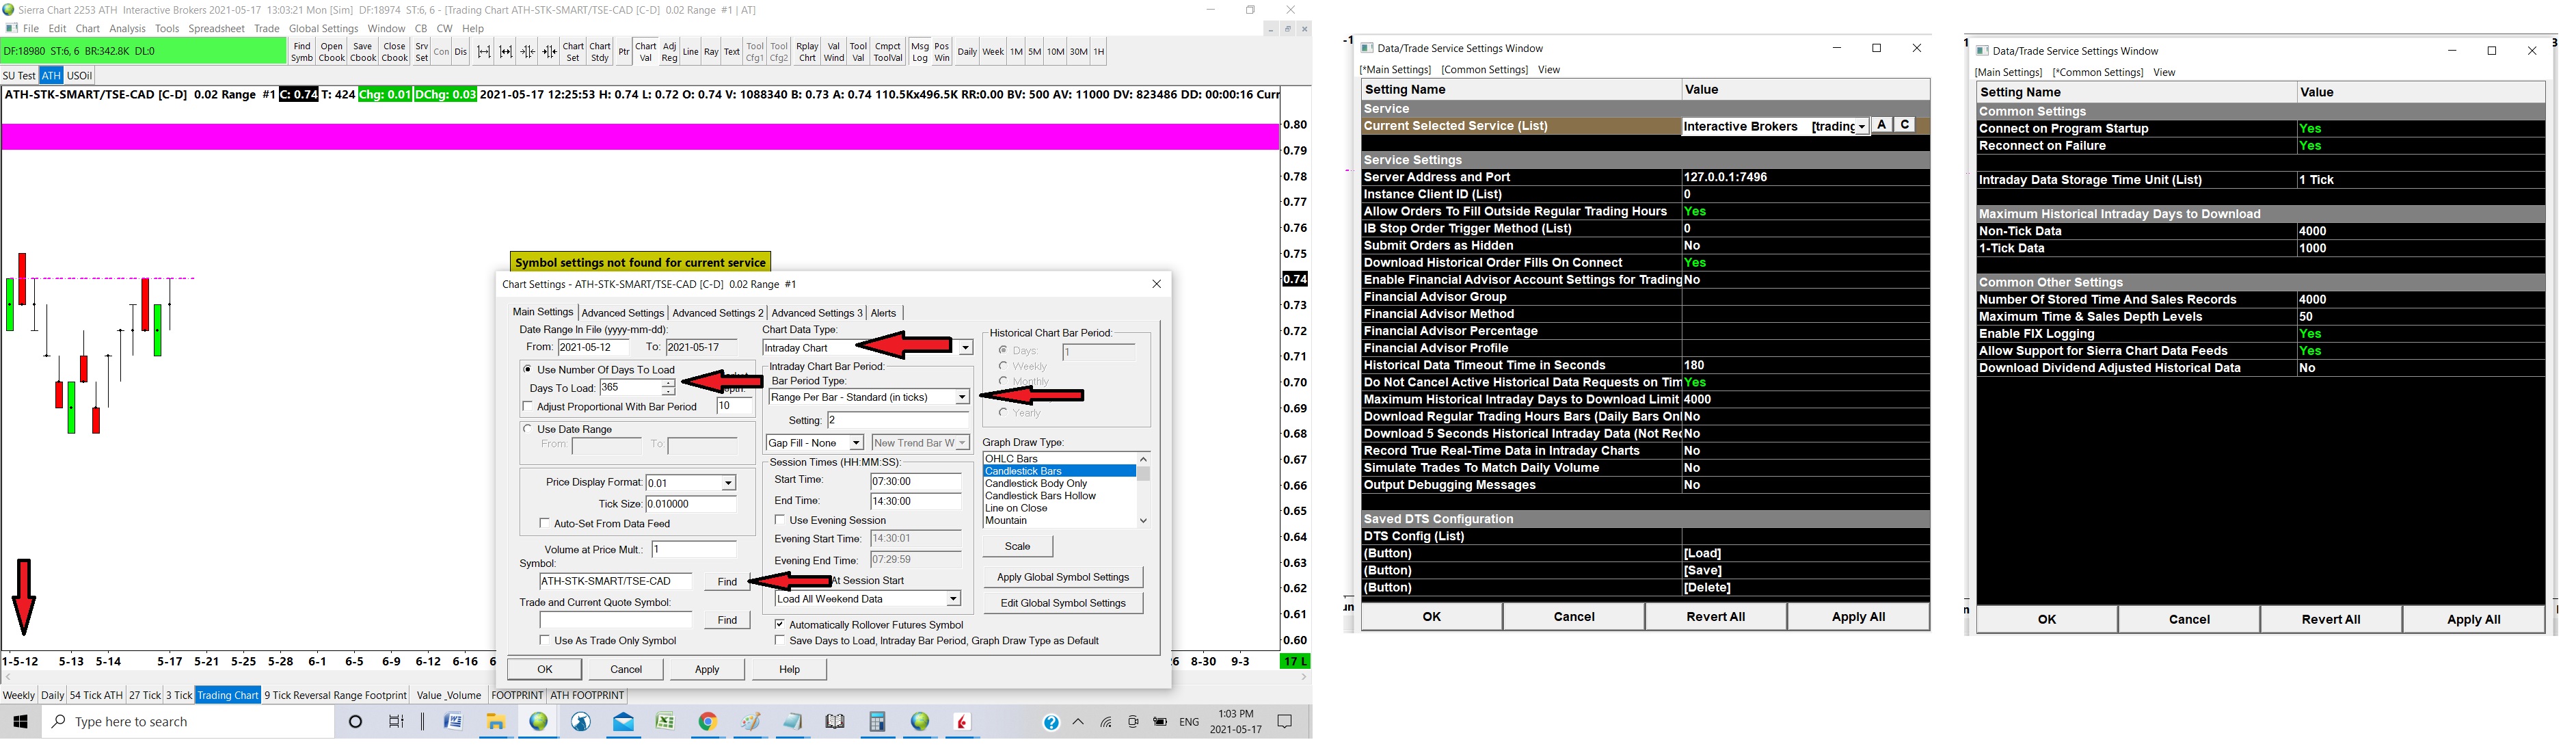Screen dimensions: 2576x755
Task: Open the Load All Weekend Data dropdown
Action: click(x=953, y=599)
